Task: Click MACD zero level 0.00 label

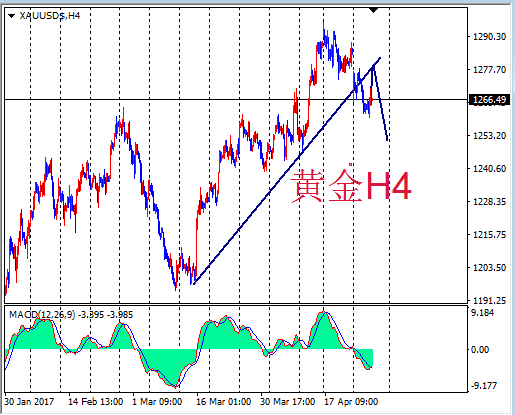Action: [480, 350]
